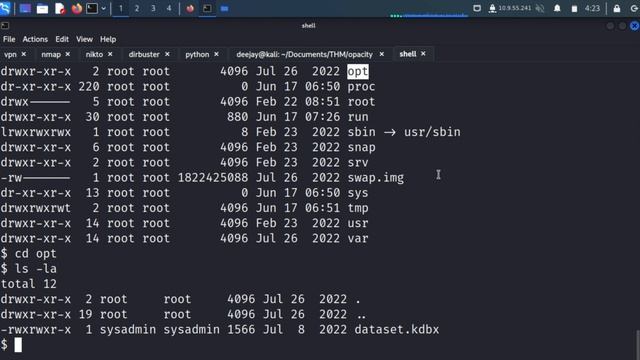Click 'dataset.kdbx' file name
The height and width of the screenshot is (360, 640).
point(396,330)
